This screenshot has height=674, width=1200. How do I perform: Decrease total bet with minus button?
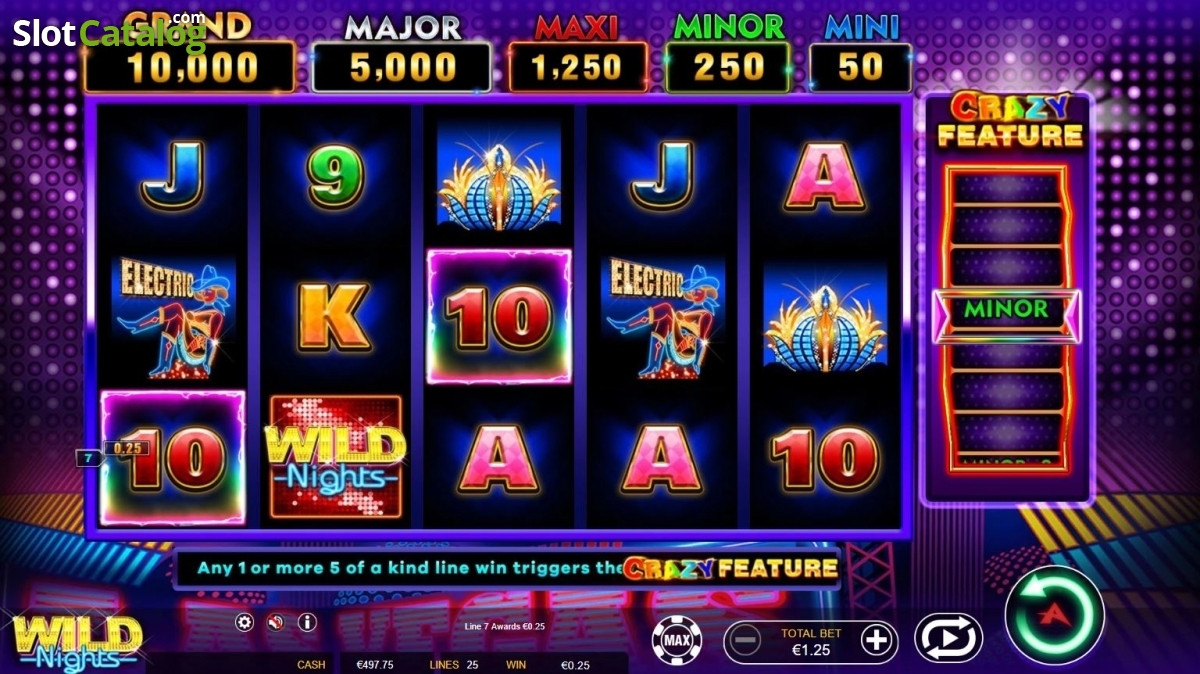744,639
